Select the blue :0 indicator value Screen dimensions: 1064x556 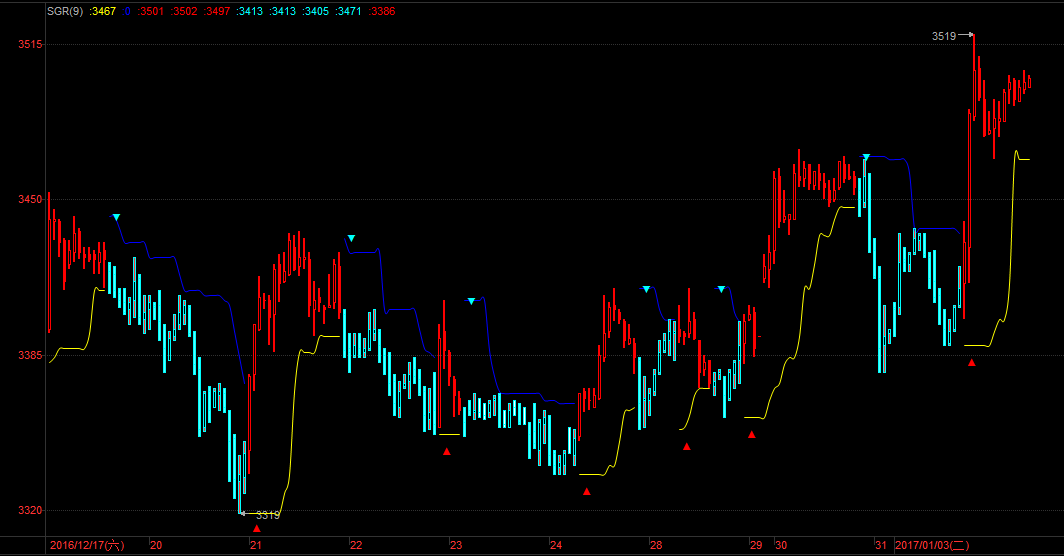pos(126,11)
